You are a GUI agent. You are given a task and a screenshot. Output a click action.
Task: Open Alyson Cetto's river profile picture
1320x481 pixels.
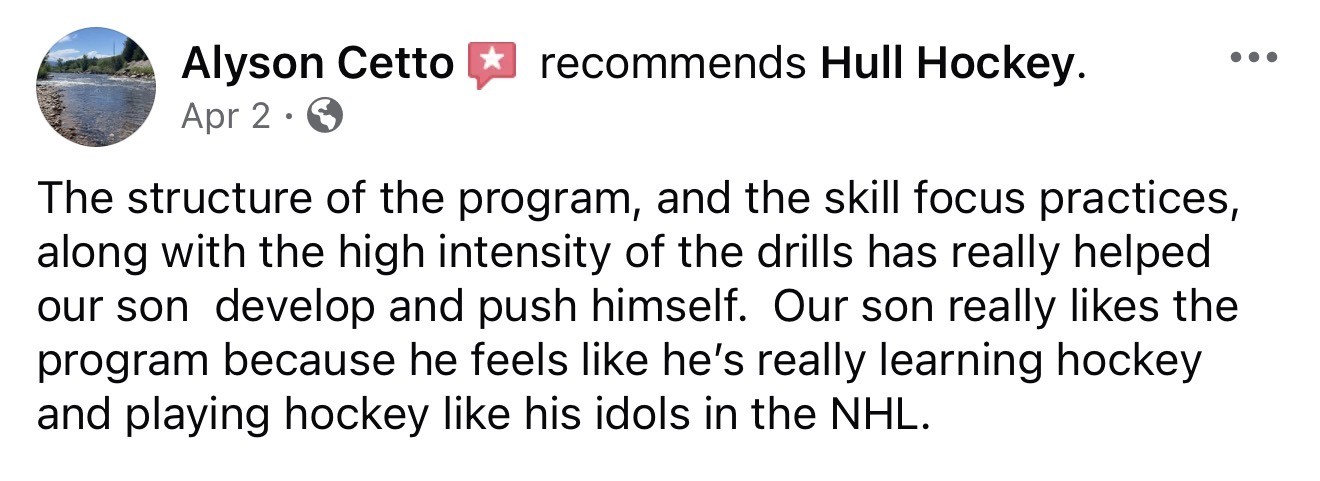pos(96,87)
